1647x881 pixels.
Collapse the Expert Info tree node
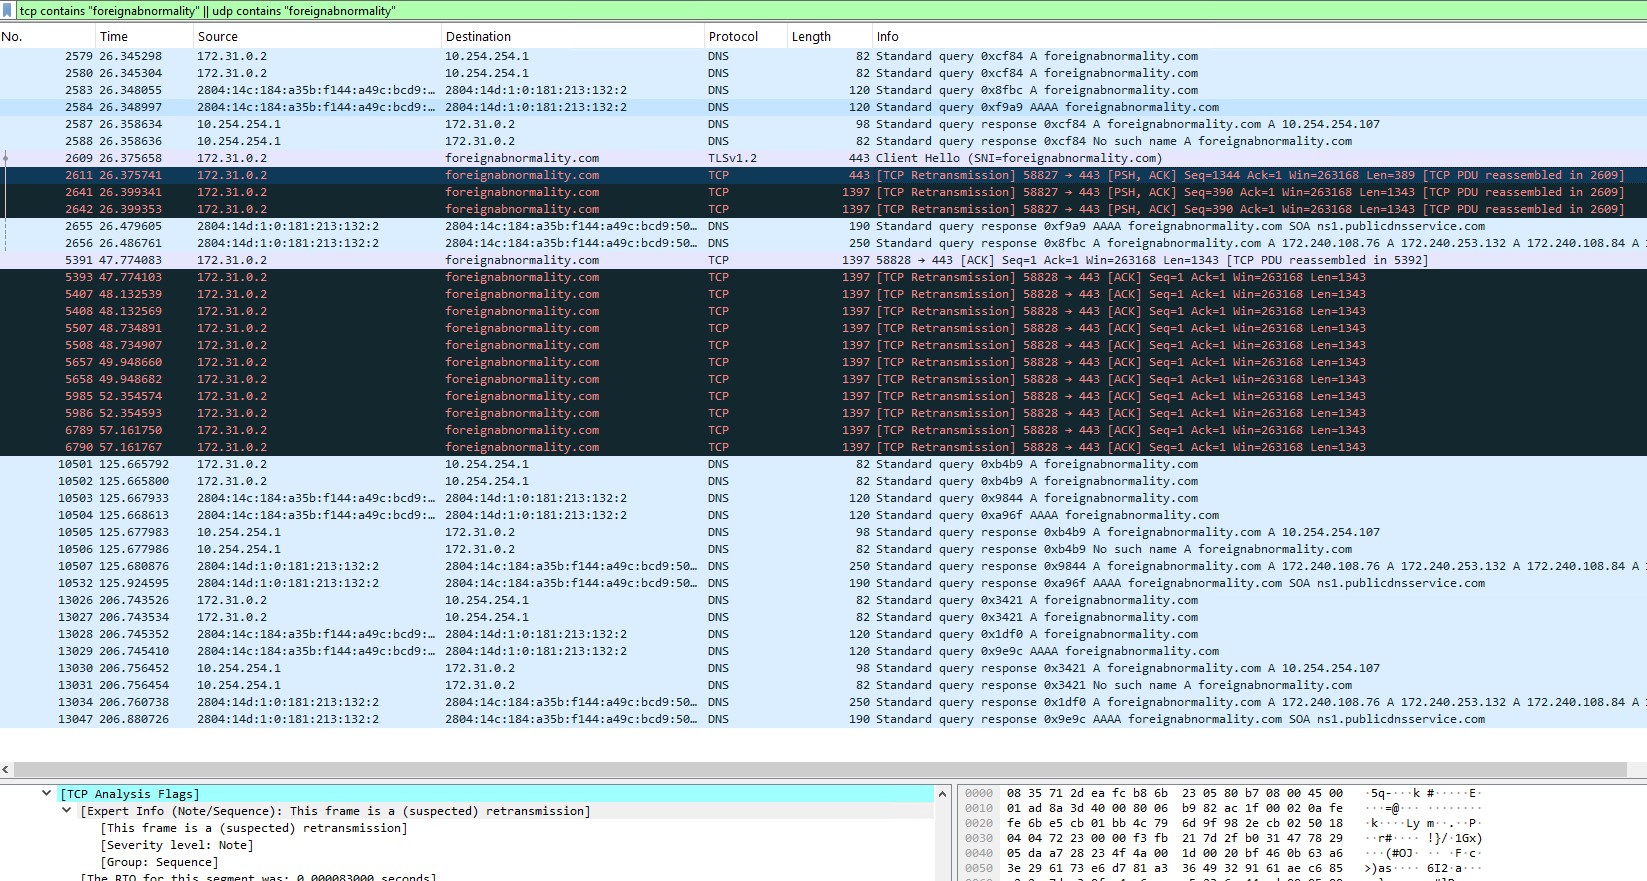tap(66, 811)
